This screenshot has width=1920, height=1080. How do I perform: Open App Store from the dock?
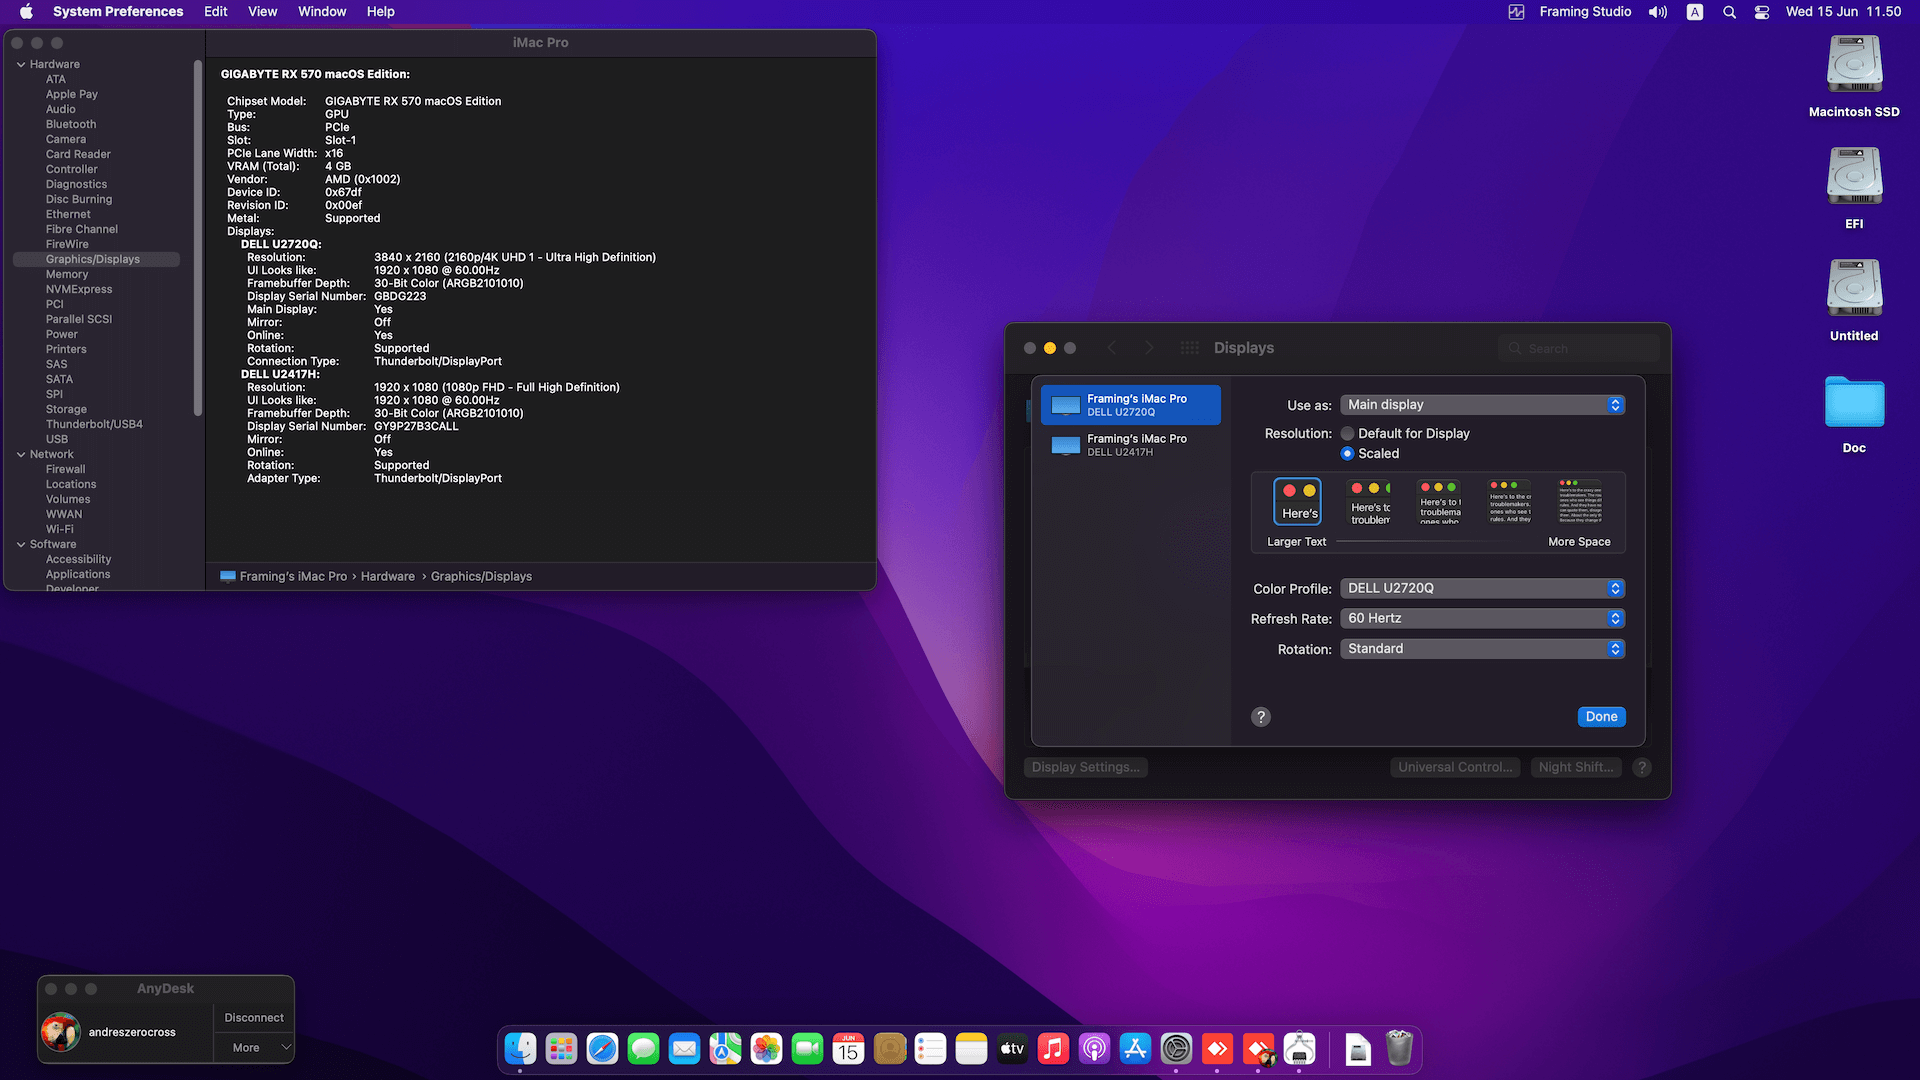tap(1135, 1048)
